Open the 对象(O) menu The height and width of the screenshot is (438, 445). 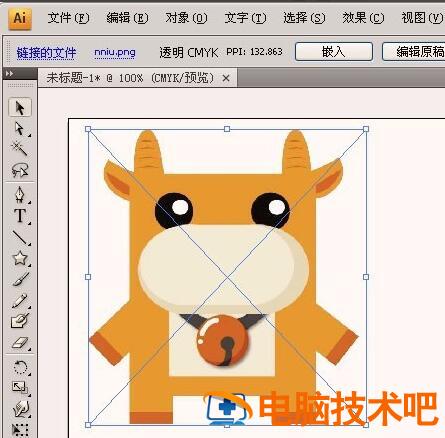186,18
